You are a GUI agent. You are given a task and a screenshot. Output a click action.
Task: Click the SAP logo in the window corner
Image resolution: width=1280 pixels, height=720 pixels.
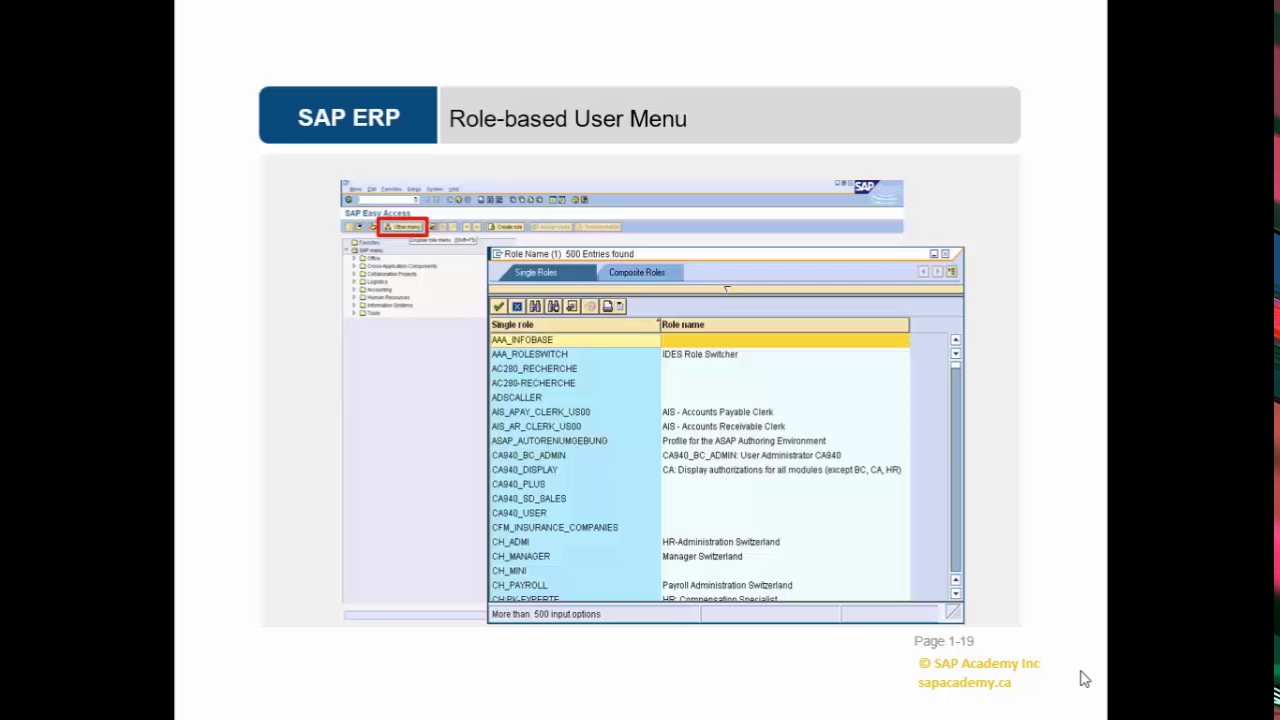click(866, 187)
